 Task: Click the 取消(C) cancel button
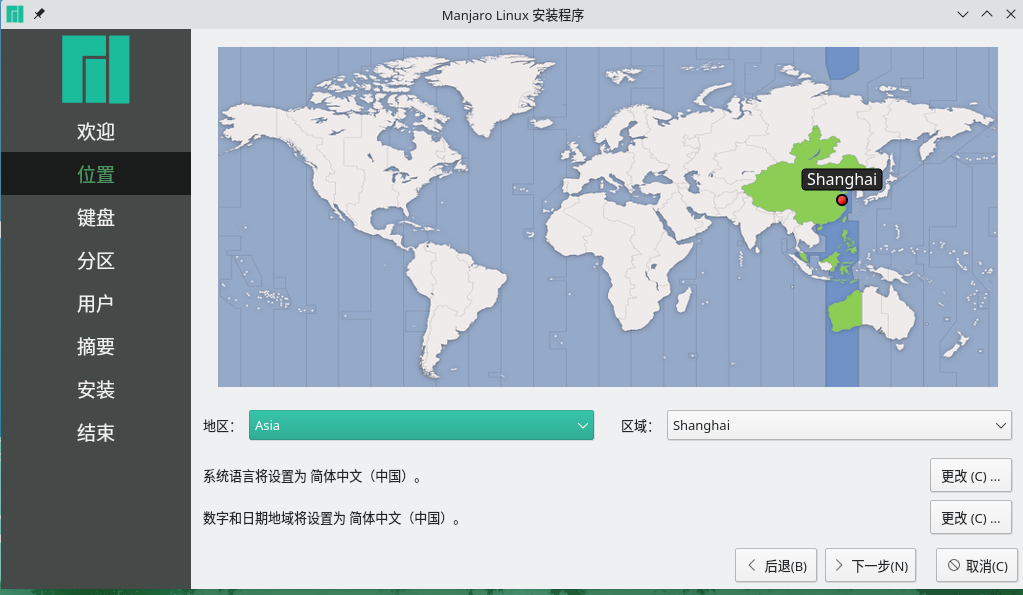[977, 566]
